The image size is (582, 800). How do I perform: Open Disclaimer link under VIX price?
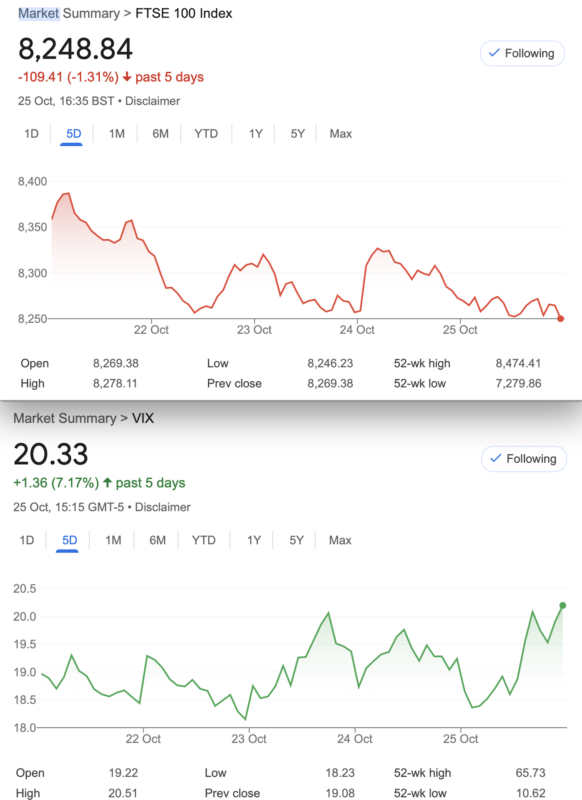point(162,507)
